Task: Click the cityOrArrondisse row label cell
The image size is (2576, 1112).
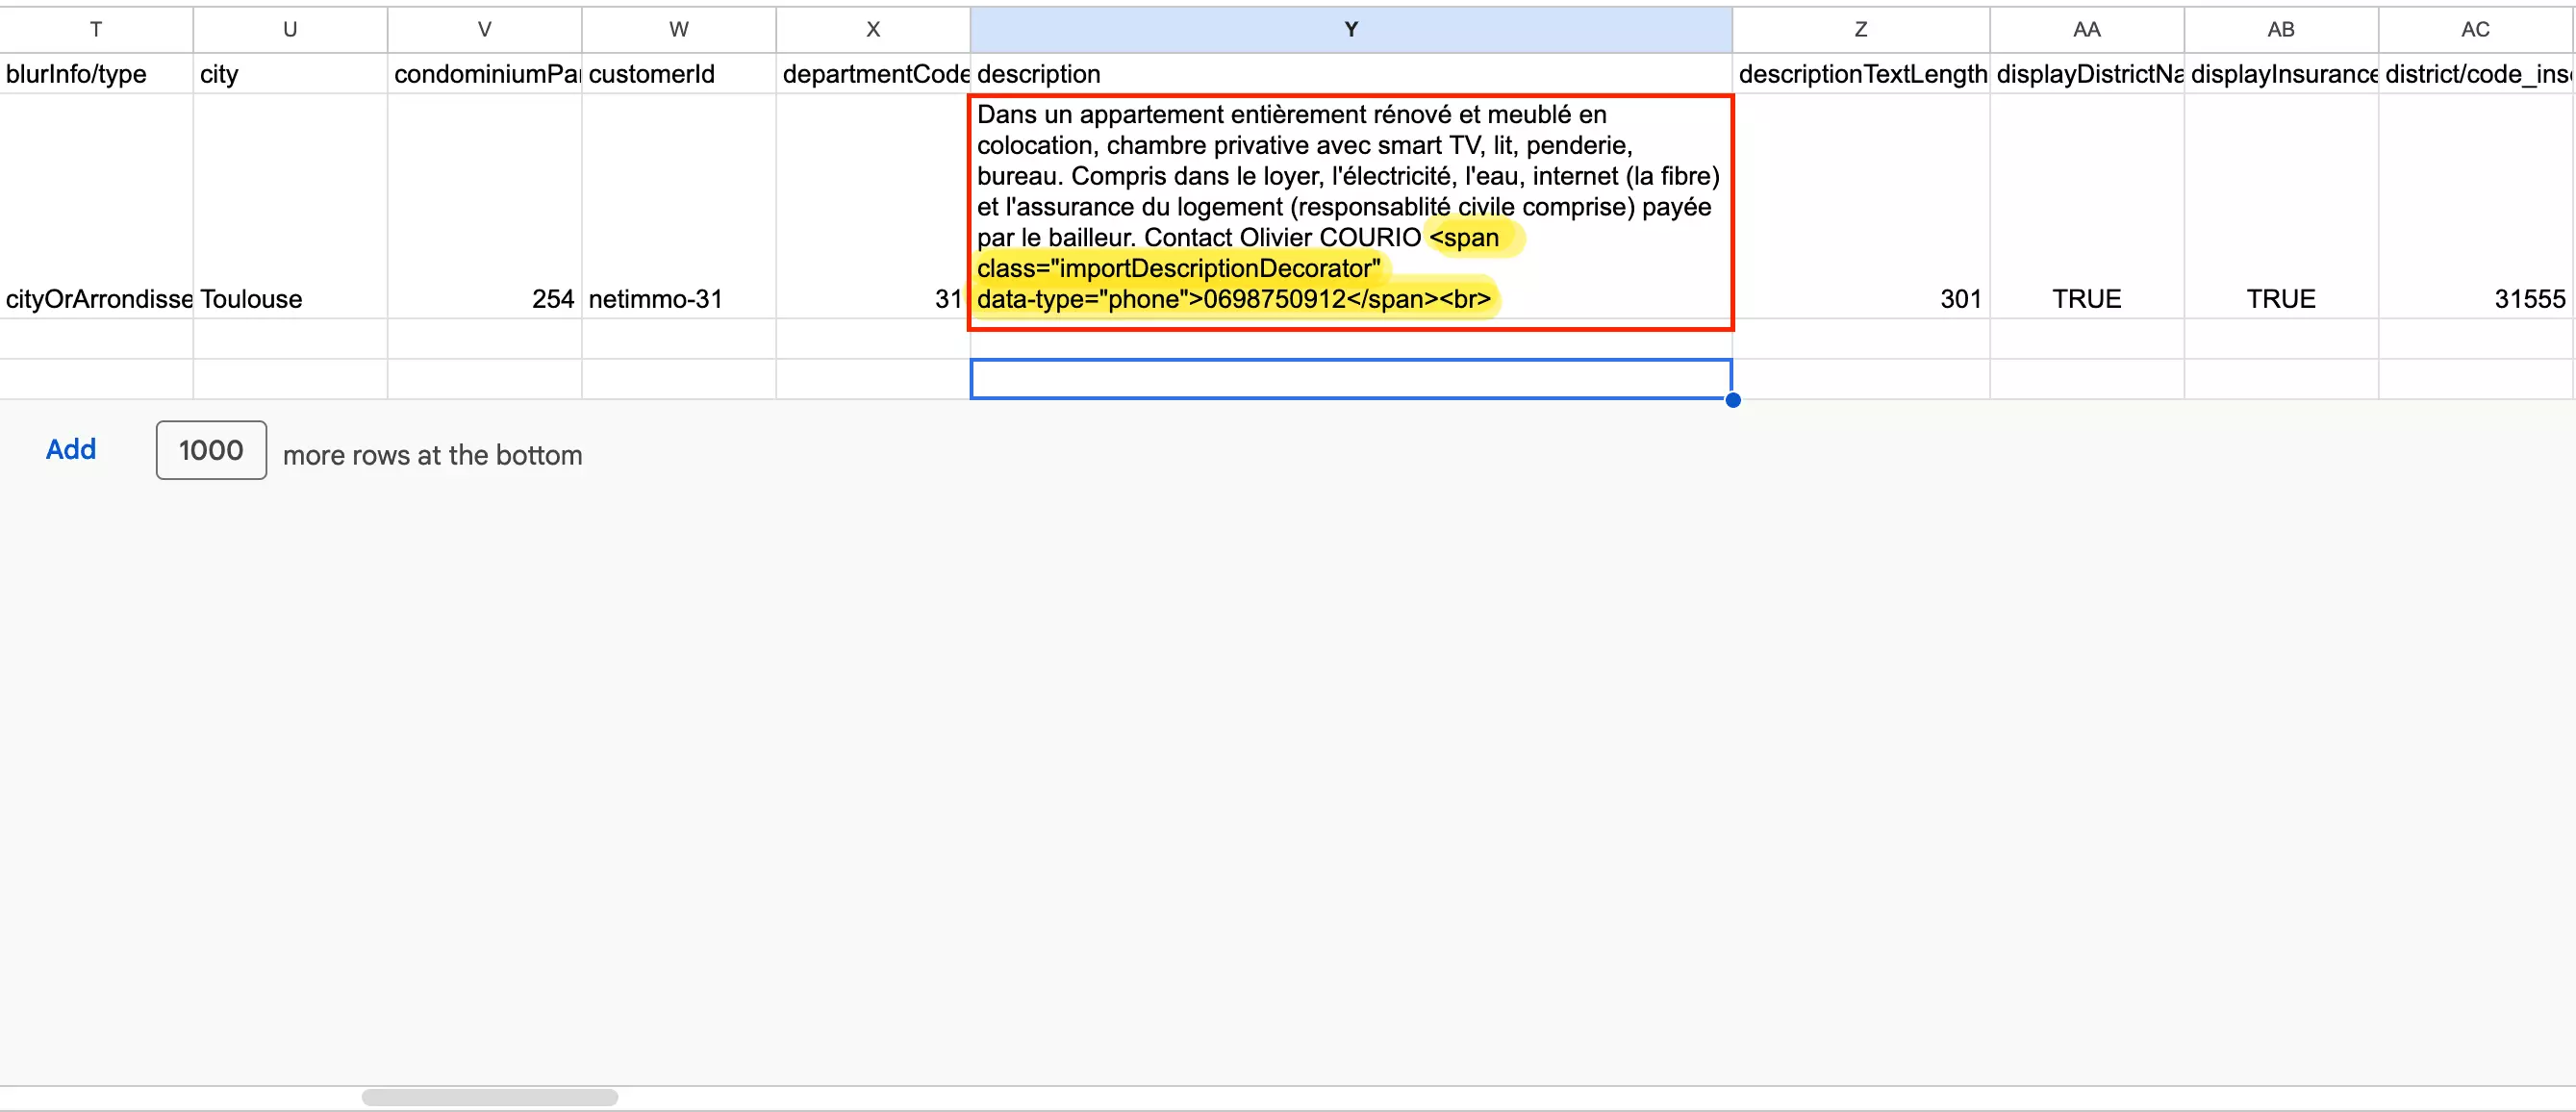Action: click(x=96, y=298)
